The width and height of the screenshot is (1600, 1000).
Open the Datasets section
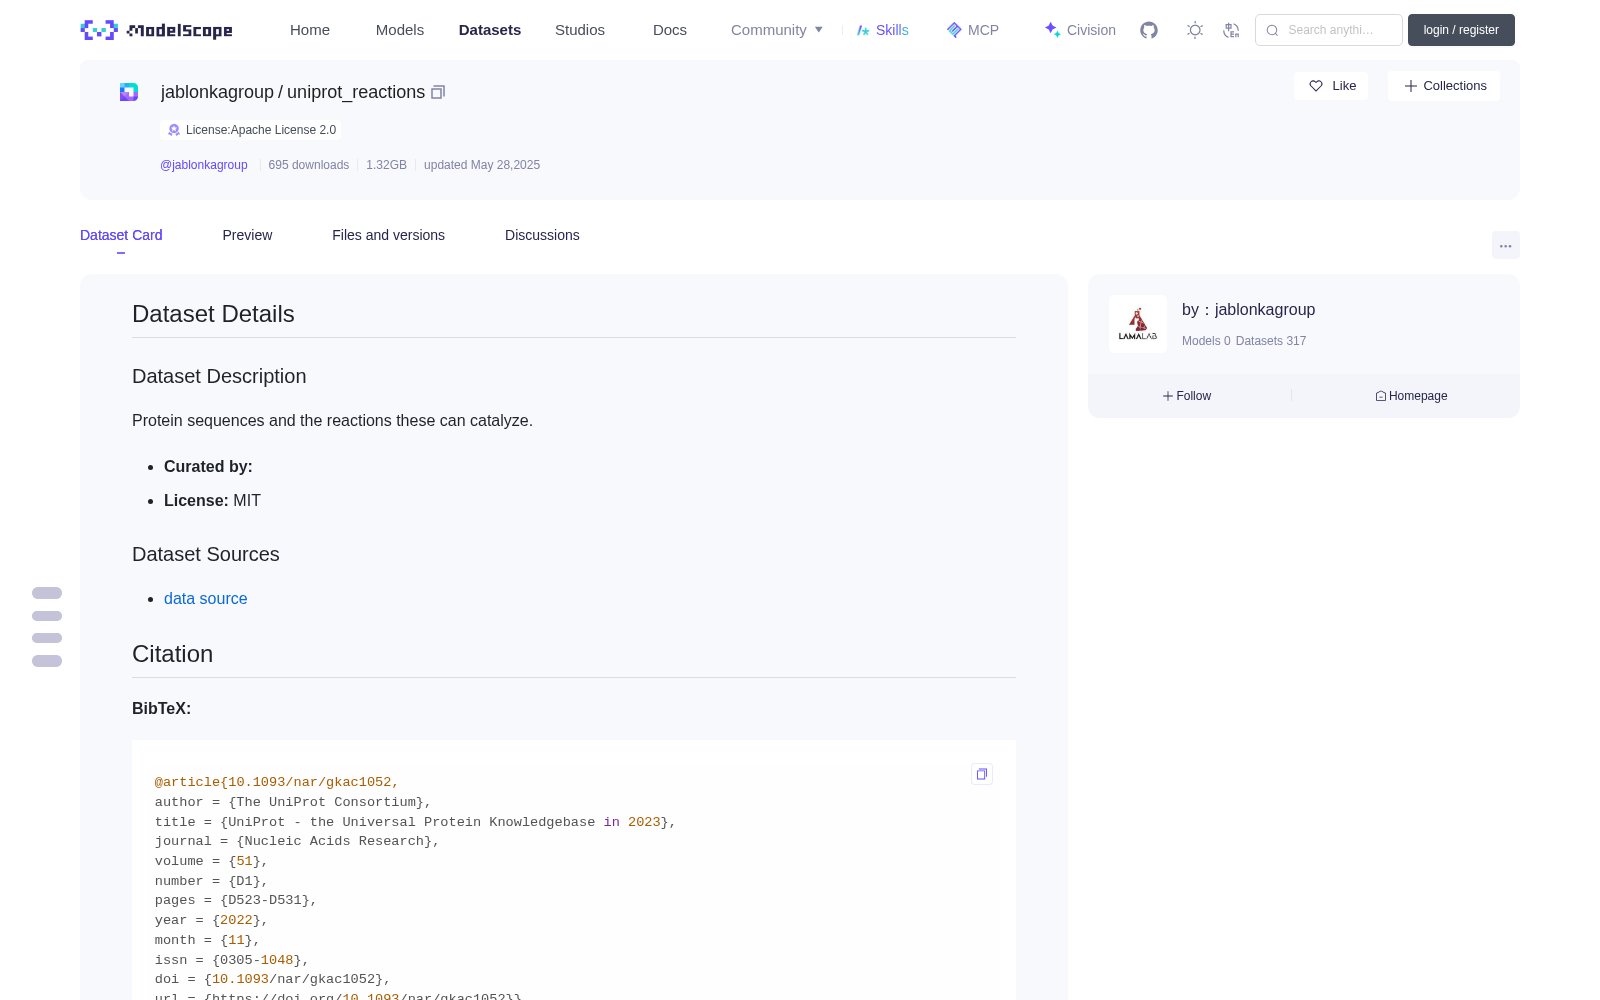(490, 30)
